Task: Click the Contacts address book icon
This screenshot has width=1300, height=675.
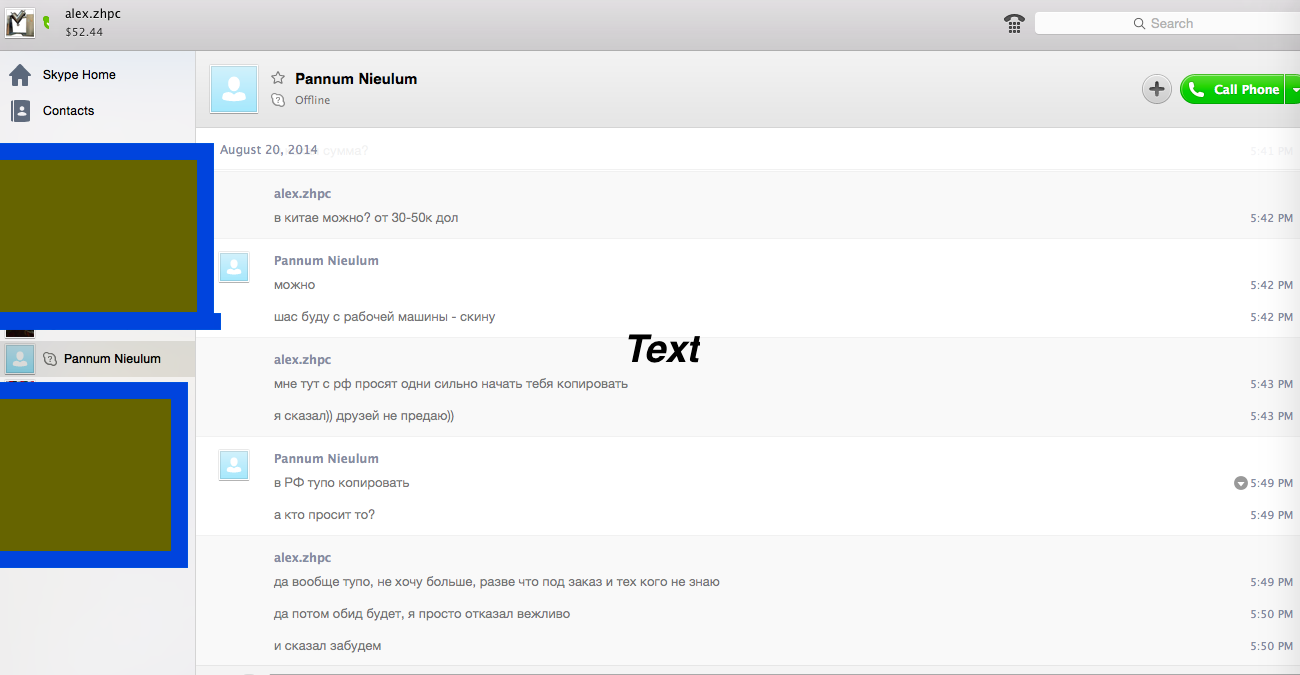Action: pos(20,111)
